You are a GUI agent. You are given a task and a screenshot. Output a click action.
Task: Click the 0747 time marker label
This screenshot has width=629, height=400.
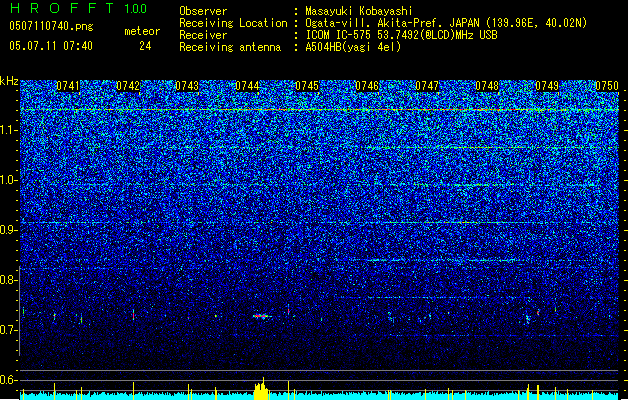click(x=427, y=86)
